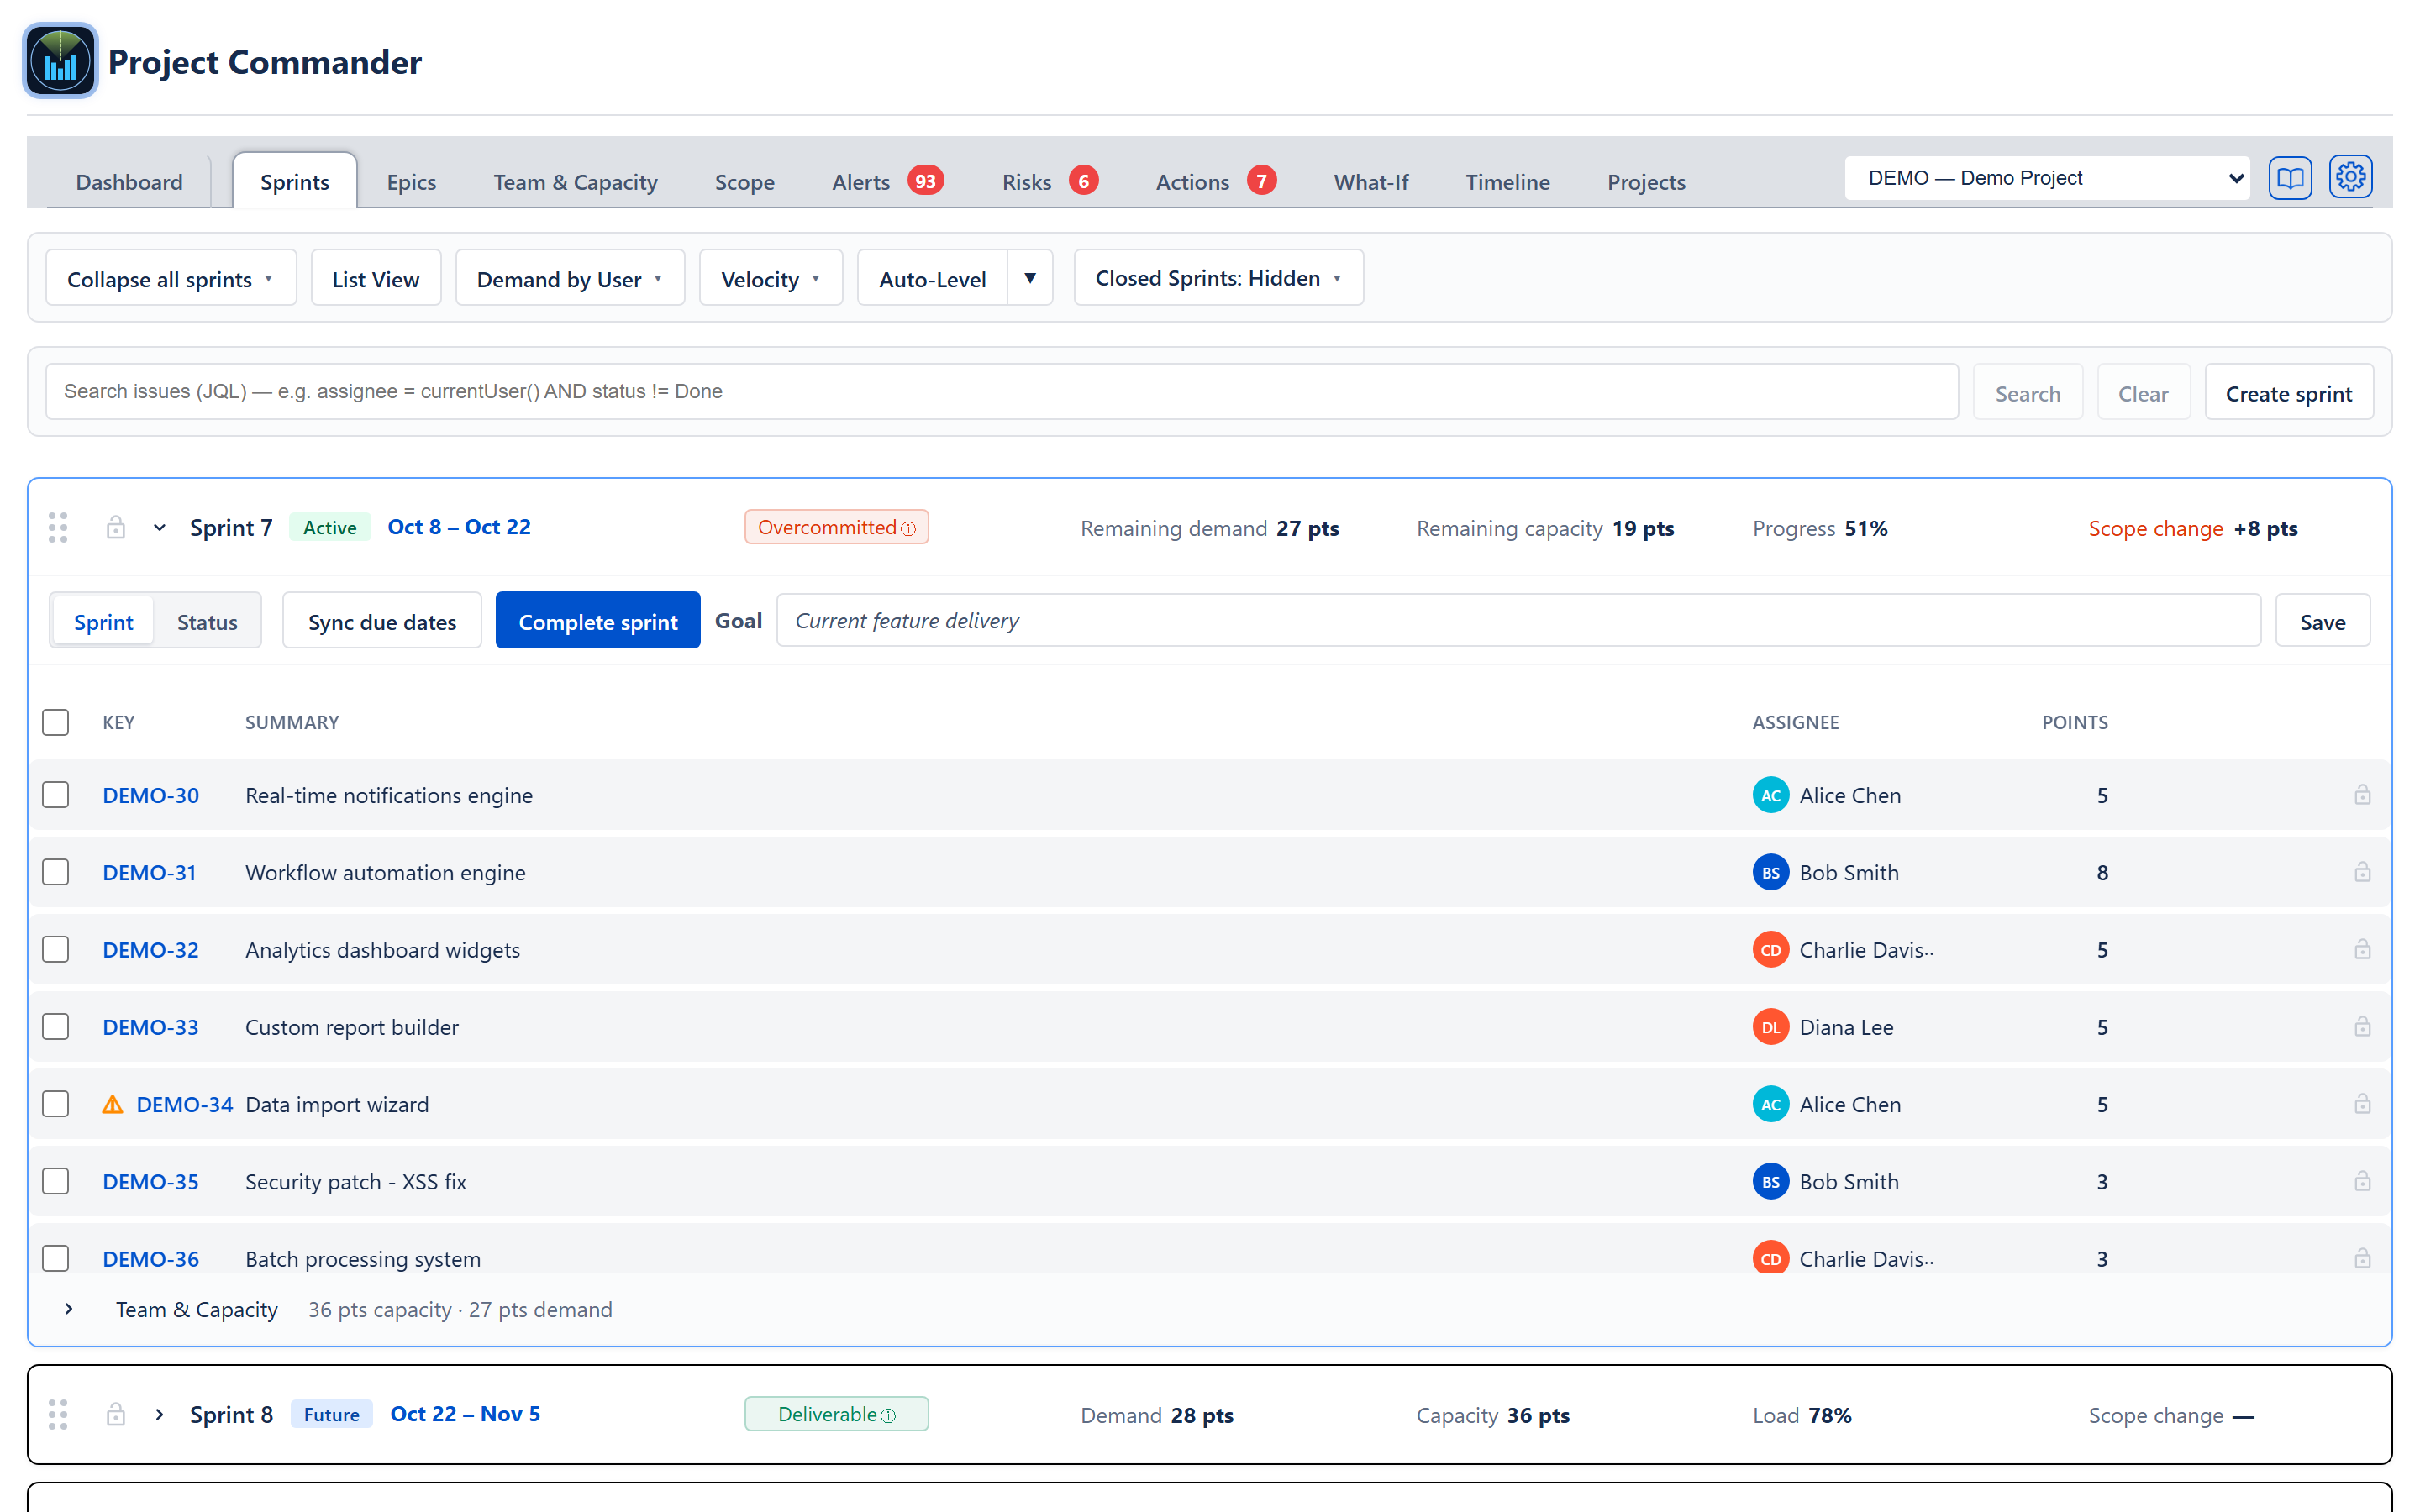Click the JQL search issues field
Image resolution: width=2420 pixels, height=1512 pixels.
(1001, 391)
